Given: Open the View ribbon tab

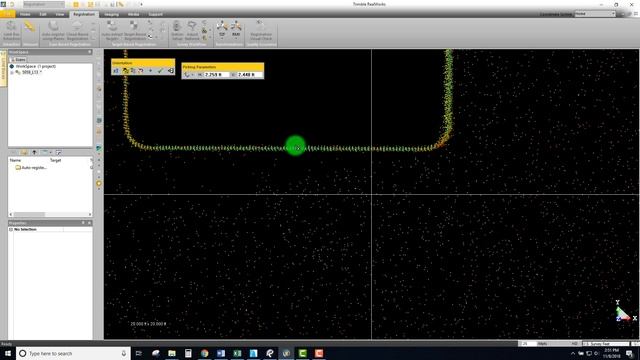Looking at the screenshot, I should click(60, 14).
